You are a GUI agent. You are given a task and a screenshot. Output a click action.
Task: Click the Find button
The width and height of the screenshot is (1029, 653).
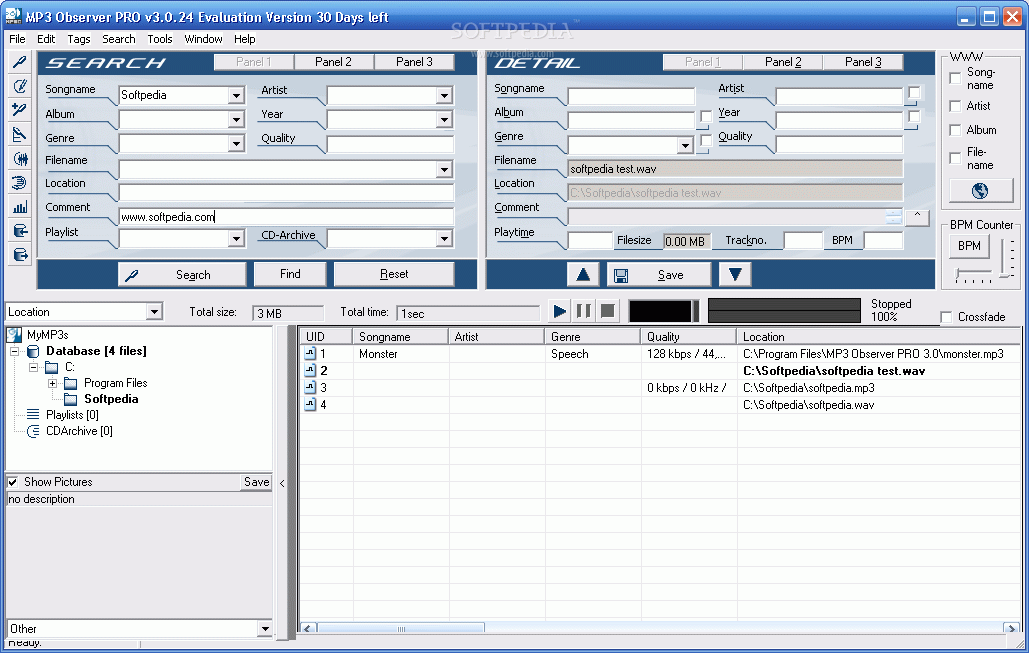tap(290, 274)
